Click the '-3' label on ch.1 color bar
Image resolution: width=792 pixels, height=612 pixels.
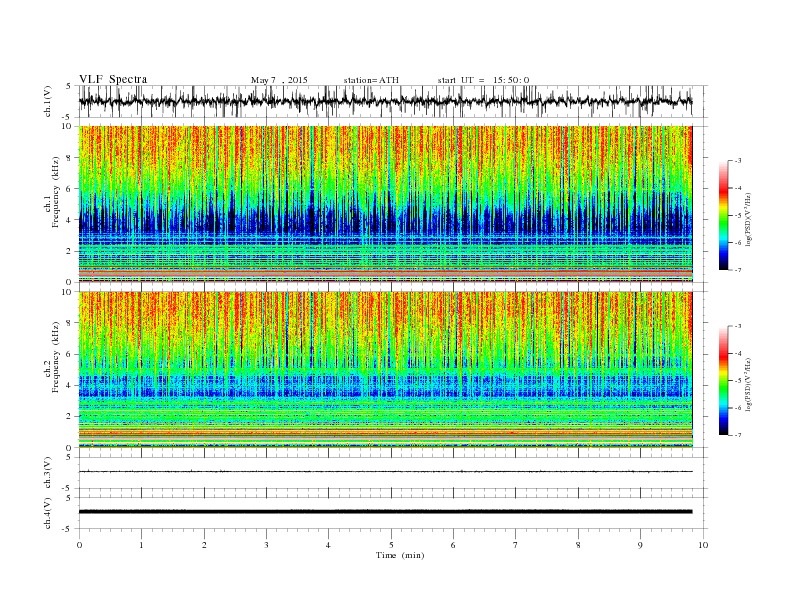point(738,161)
